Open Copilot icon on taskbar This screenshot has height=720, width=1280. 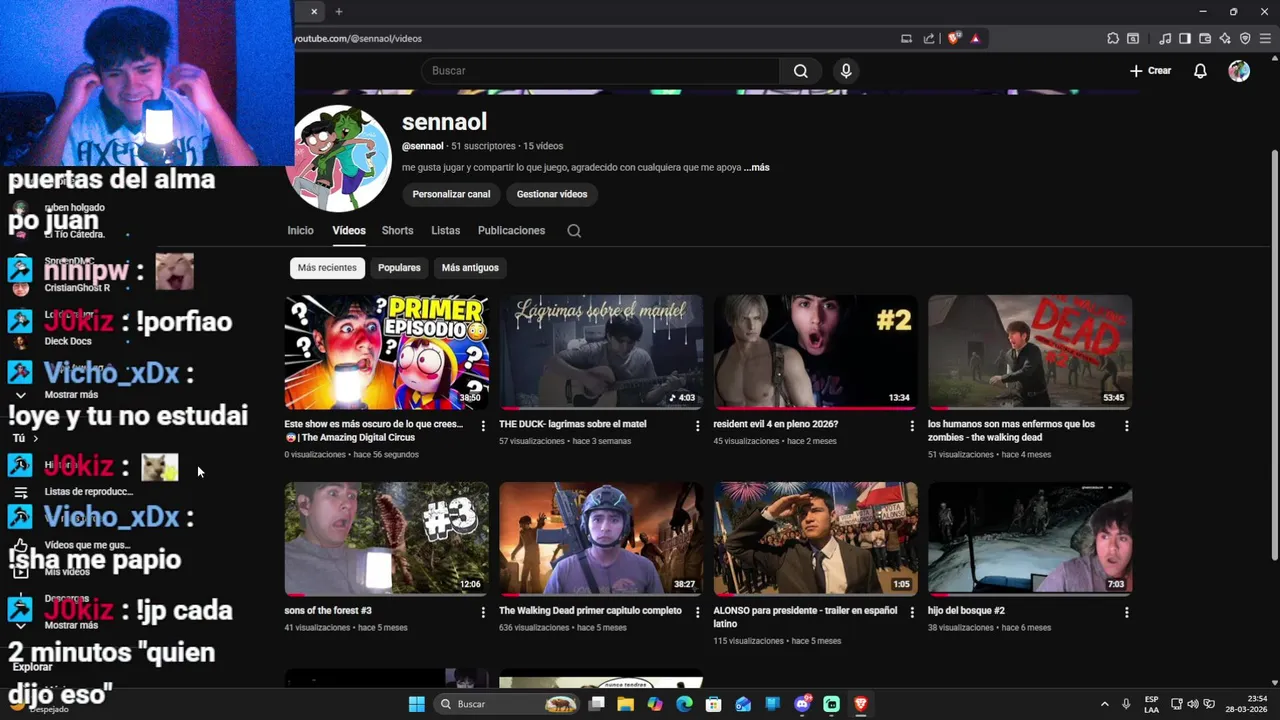(x=655, y=704)
